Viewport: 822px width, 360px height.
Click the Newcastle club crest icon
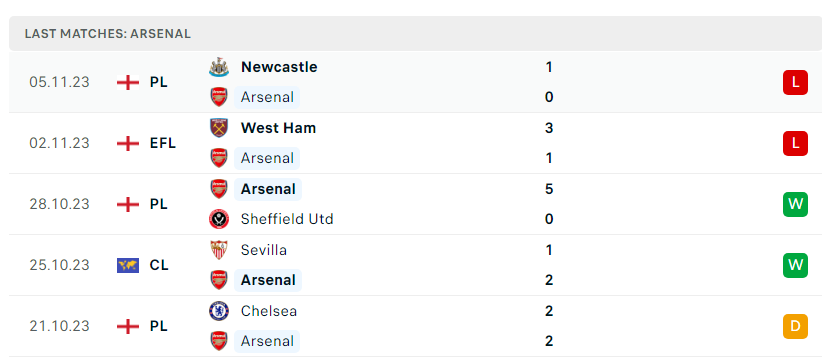pyautogui.click(x=219, y=67)
